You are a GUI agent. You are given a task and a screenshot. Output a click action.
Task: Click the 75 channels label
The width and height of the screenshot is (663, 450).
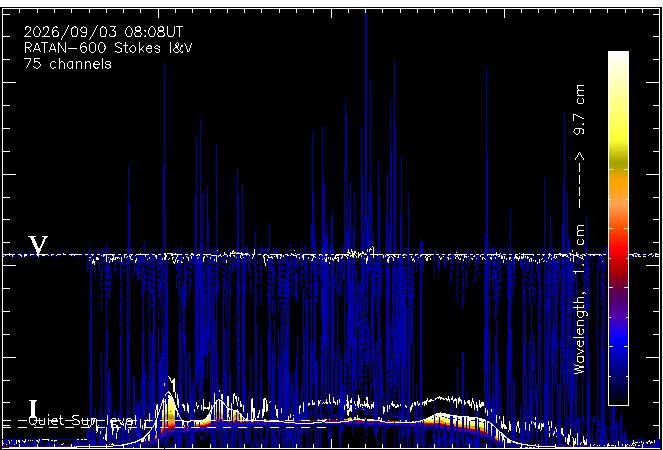68,64
